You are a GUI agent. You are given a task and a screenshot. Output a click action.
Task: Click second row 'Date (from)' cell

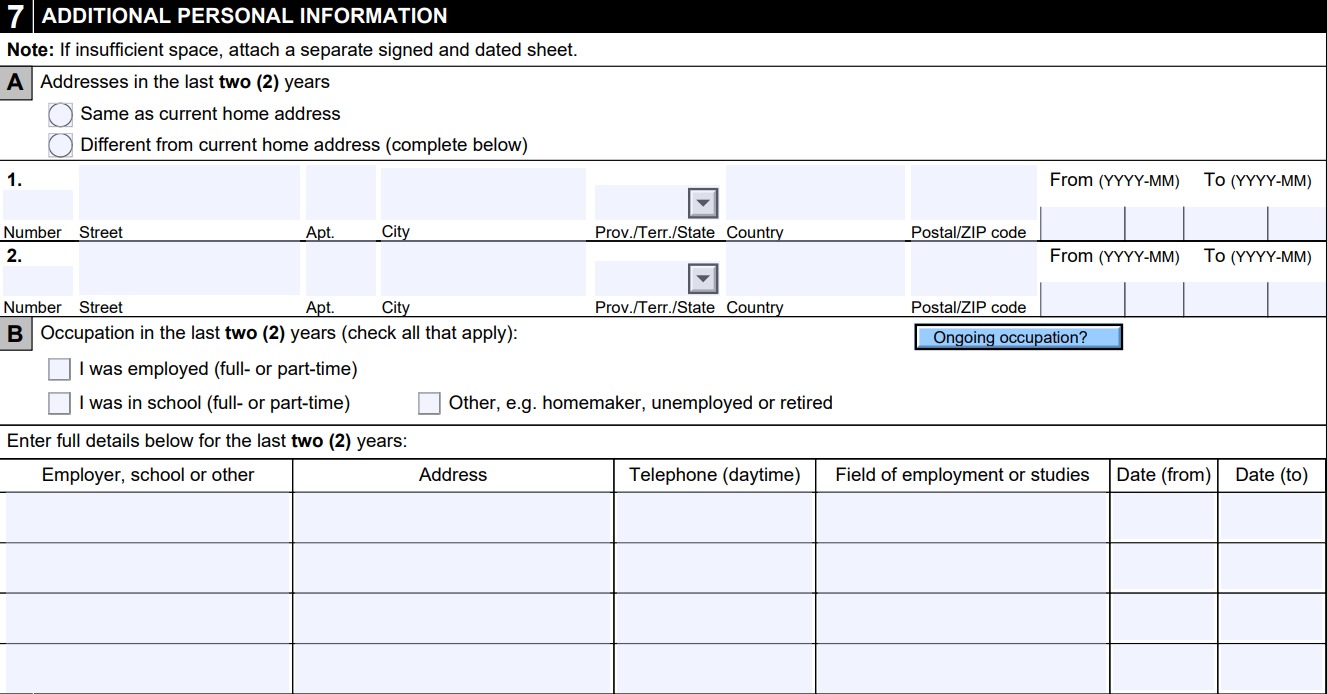pos(1164,568)
